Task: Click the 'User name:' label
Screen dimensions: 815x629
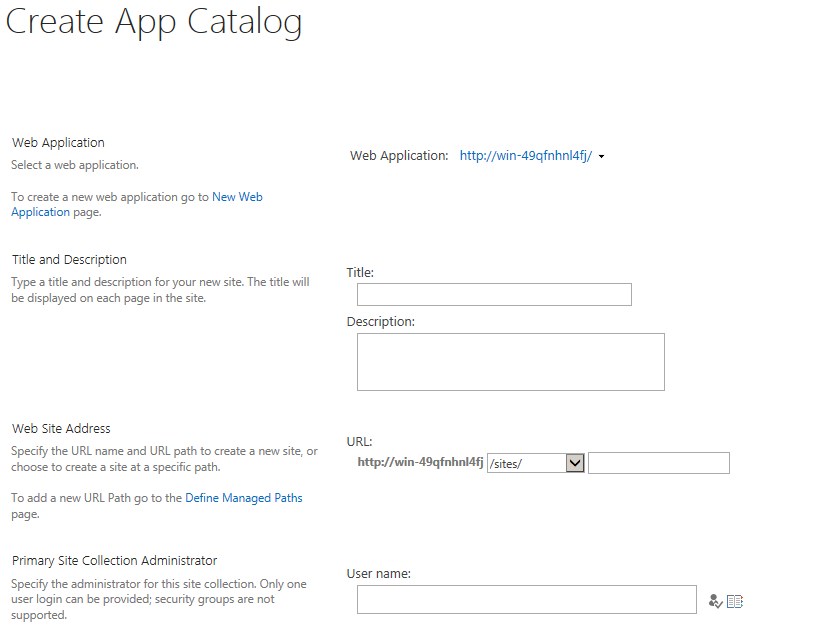Action: pyautogui.click(x=378, y=573)
